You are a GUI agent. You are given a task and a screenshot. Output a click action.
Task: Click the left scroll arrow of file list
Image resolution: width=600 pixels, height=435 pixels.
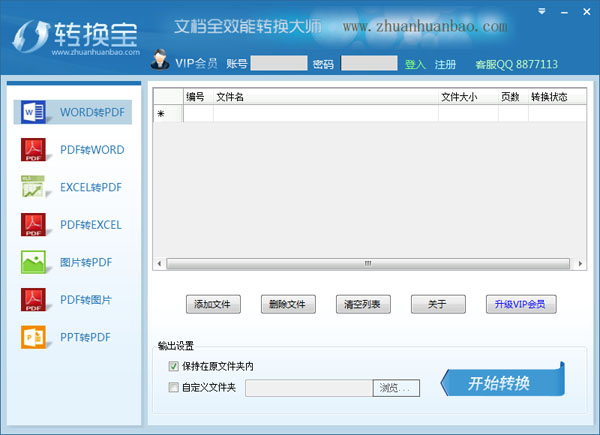tap(159, 264)
